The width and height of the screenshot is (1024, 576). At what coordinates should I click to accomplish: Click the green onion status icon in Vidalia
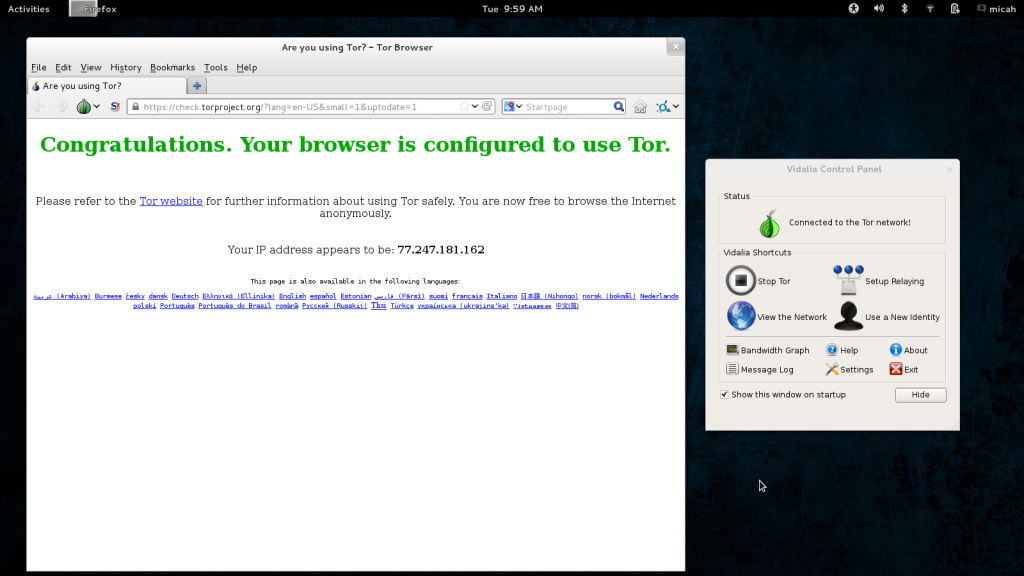(769, 223)
